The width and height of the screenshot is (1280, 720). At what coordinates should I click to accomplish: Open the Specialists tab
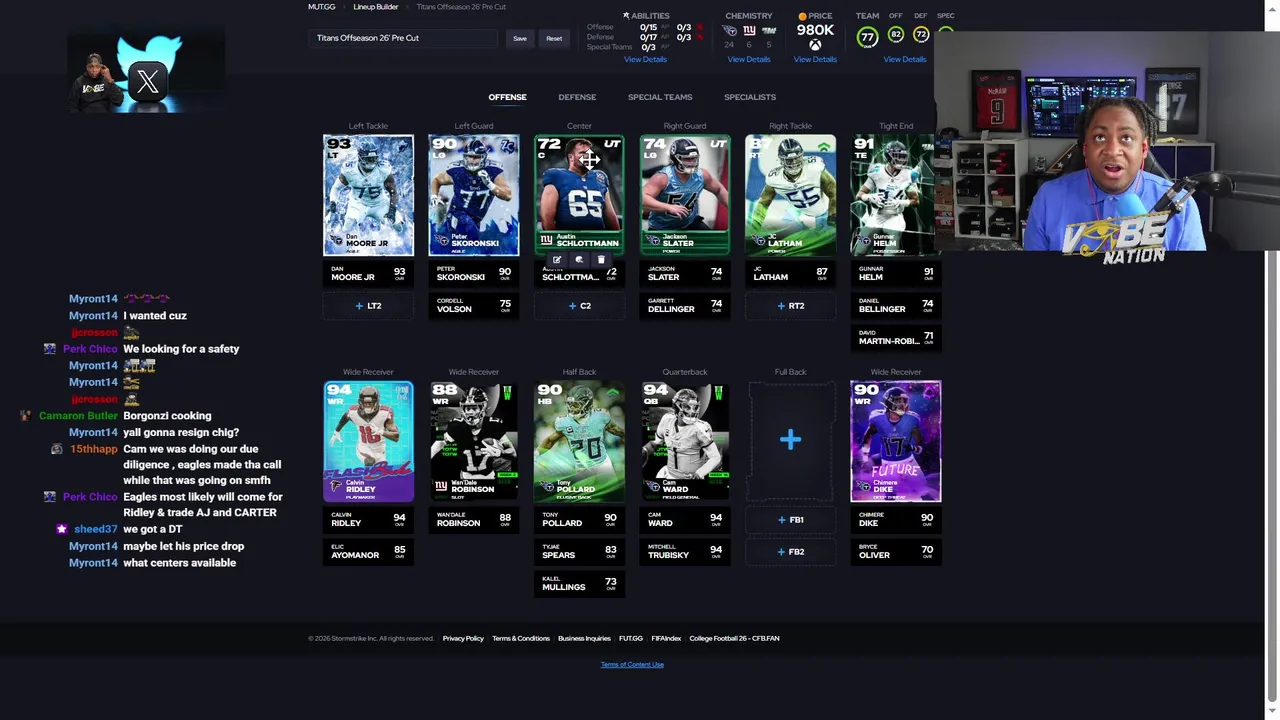(750, 97)
